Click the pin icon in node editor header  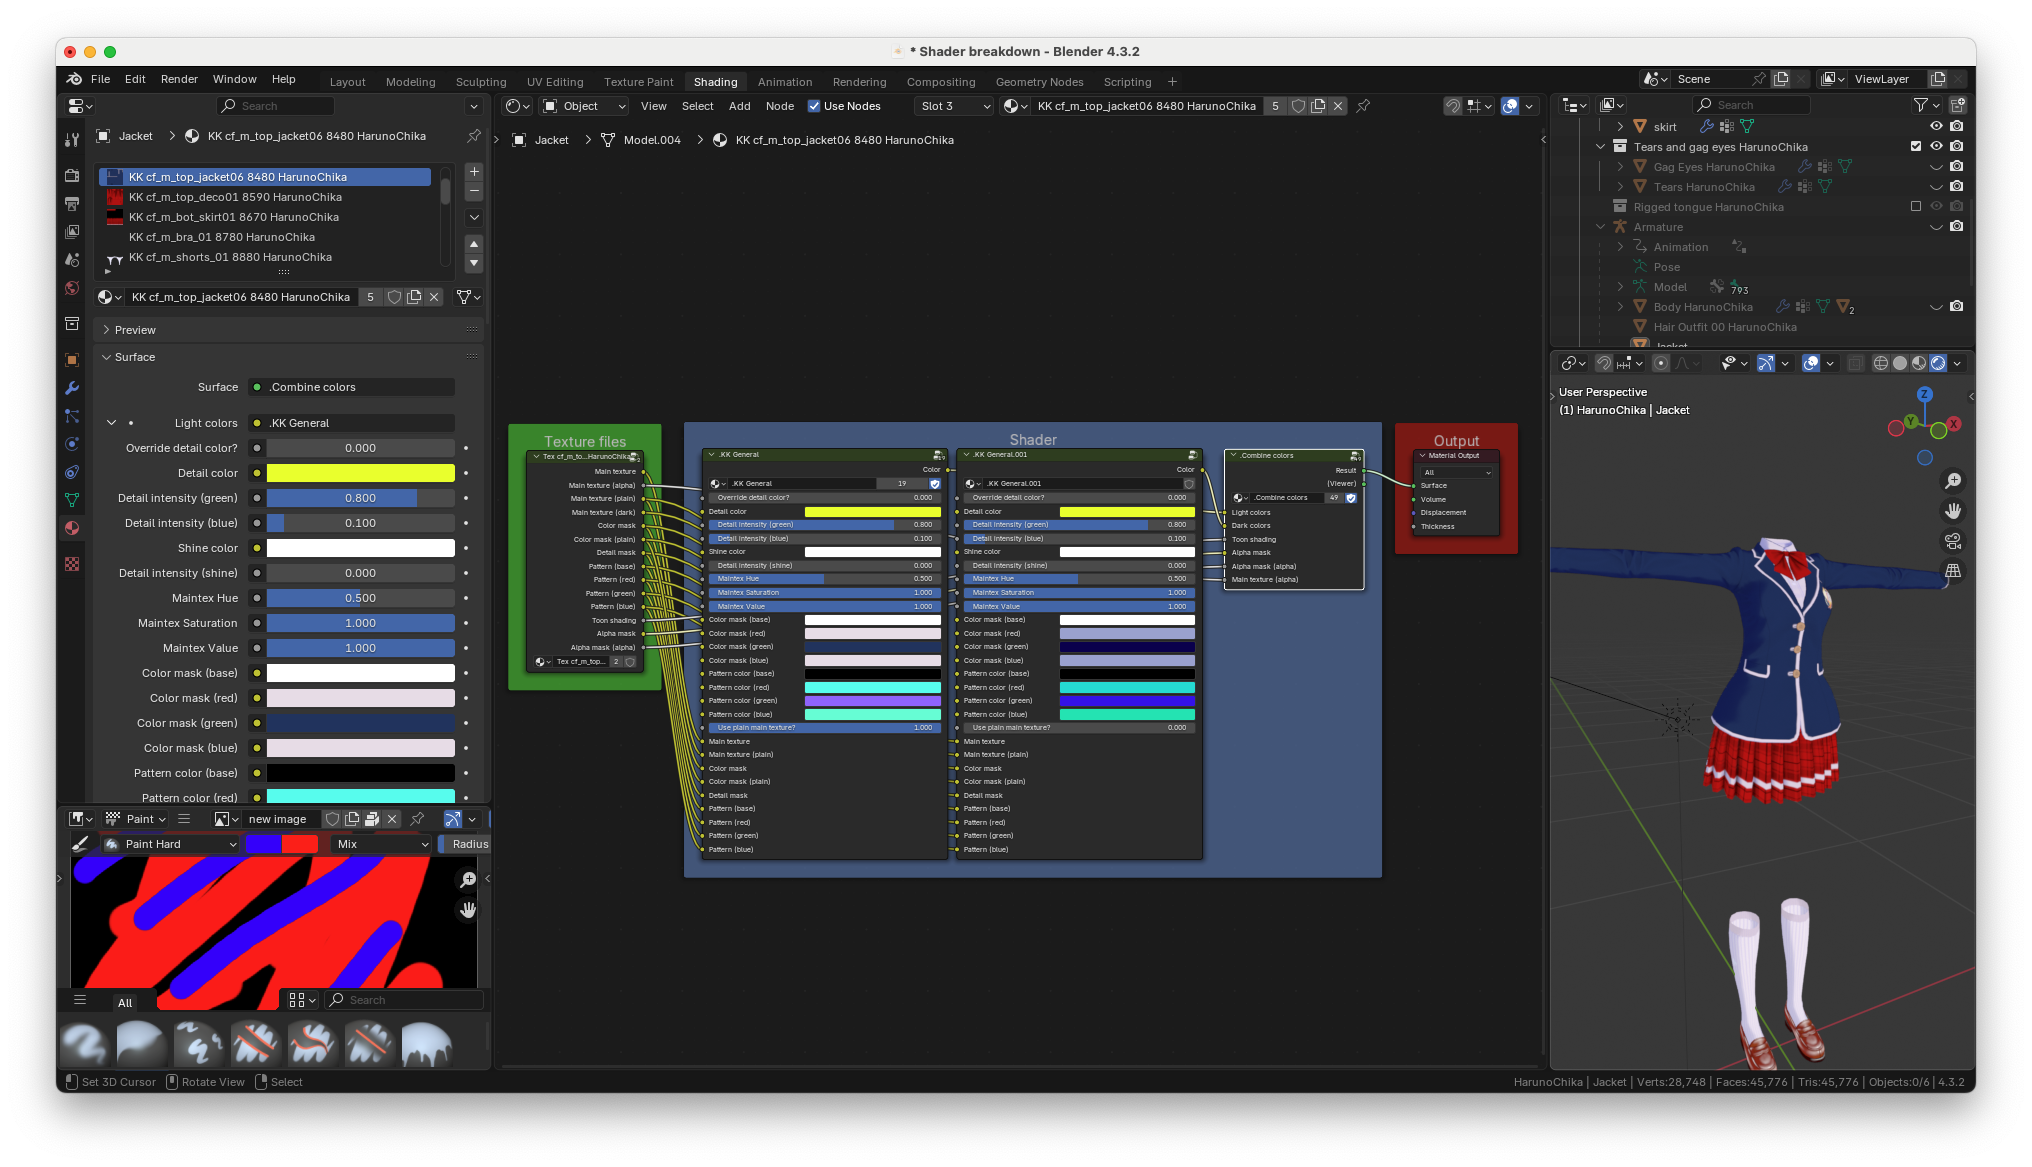click(x=1363, y=106)
